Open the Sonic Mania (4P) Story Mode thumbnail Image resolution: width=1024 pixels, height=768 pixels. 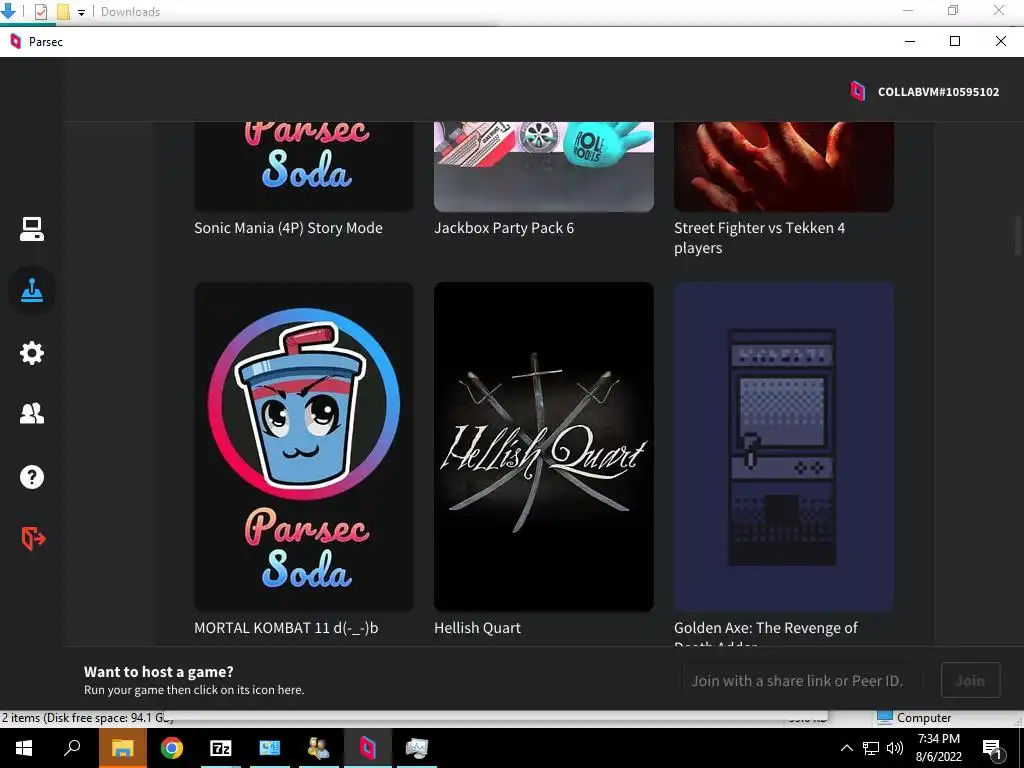[x=304, y=167]
